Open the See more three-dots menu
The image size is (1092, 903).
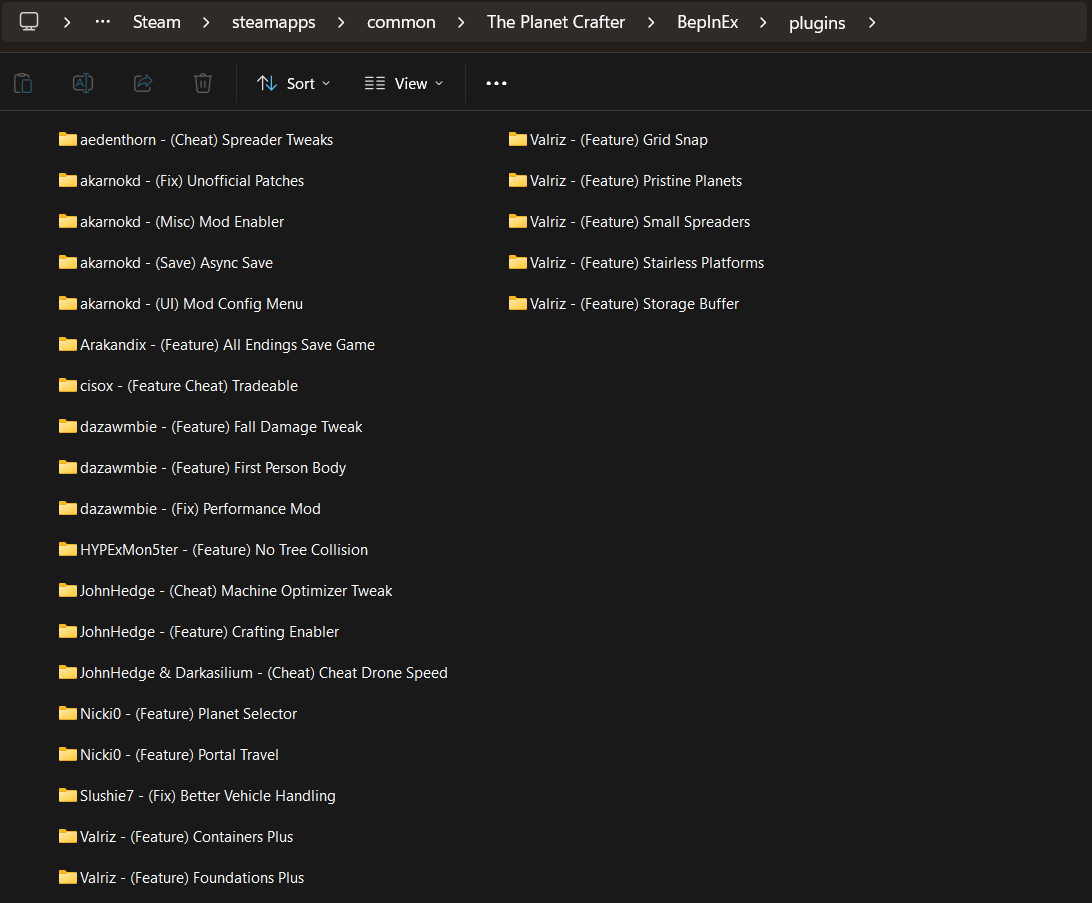point(496,84)
